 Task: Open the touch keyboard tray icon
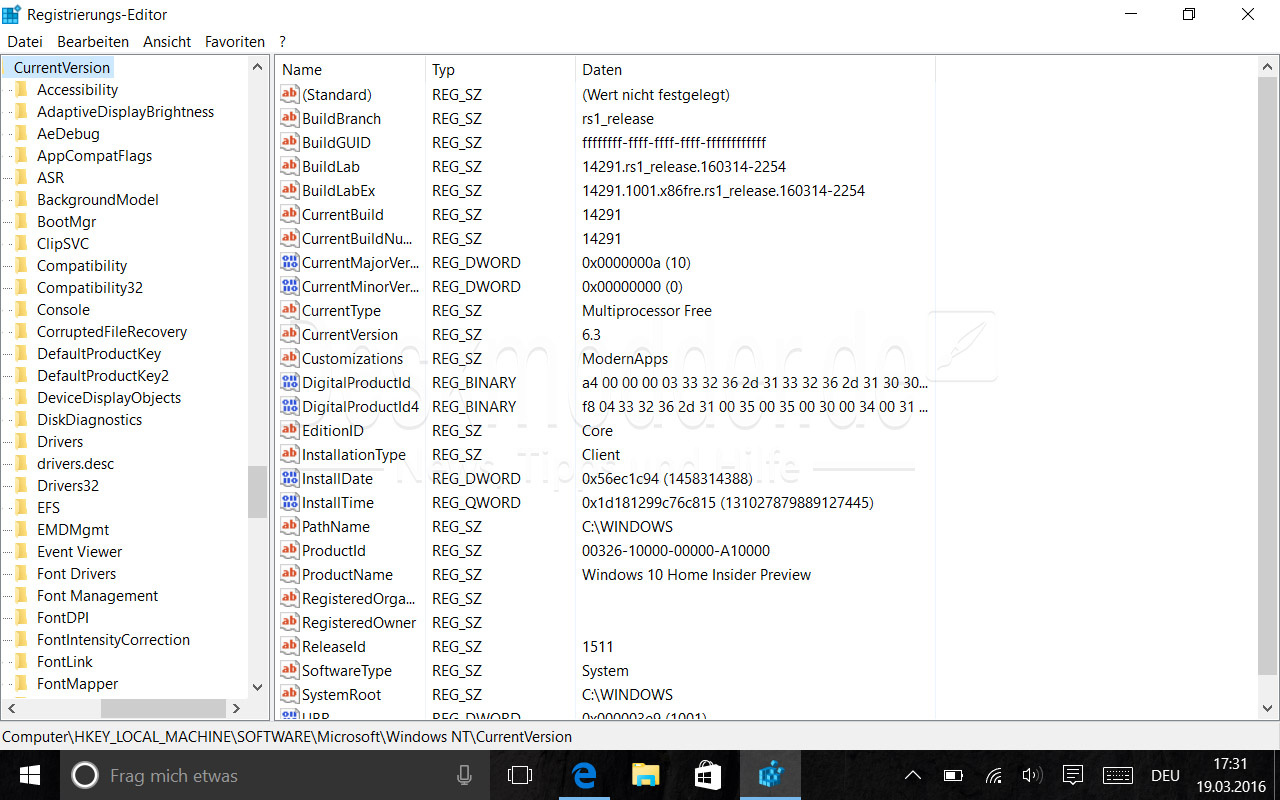click(1118, 775)
